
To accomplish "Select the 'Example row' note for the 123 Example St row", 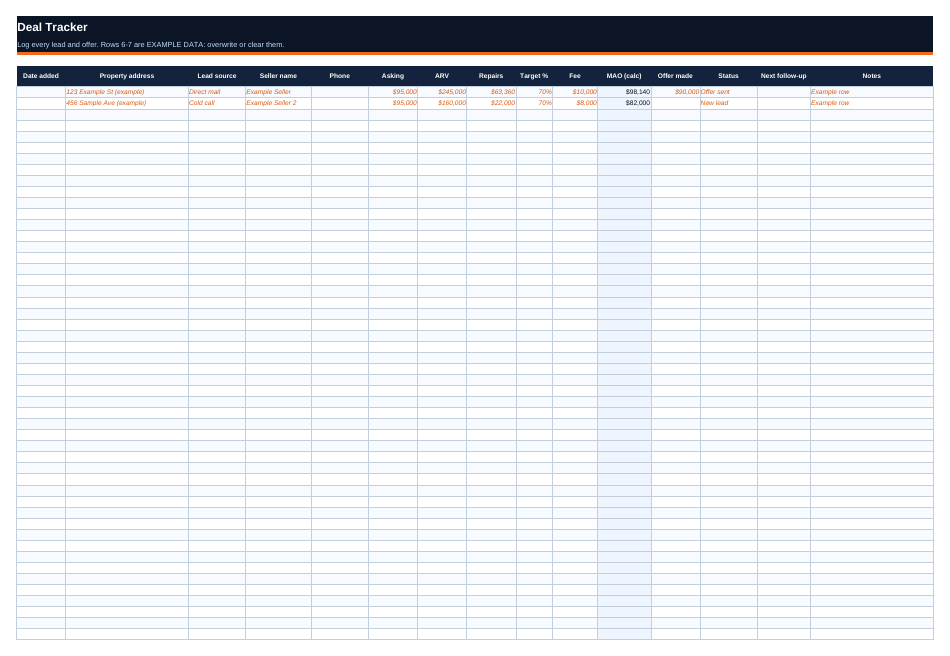I will click(x=872, y=92).
